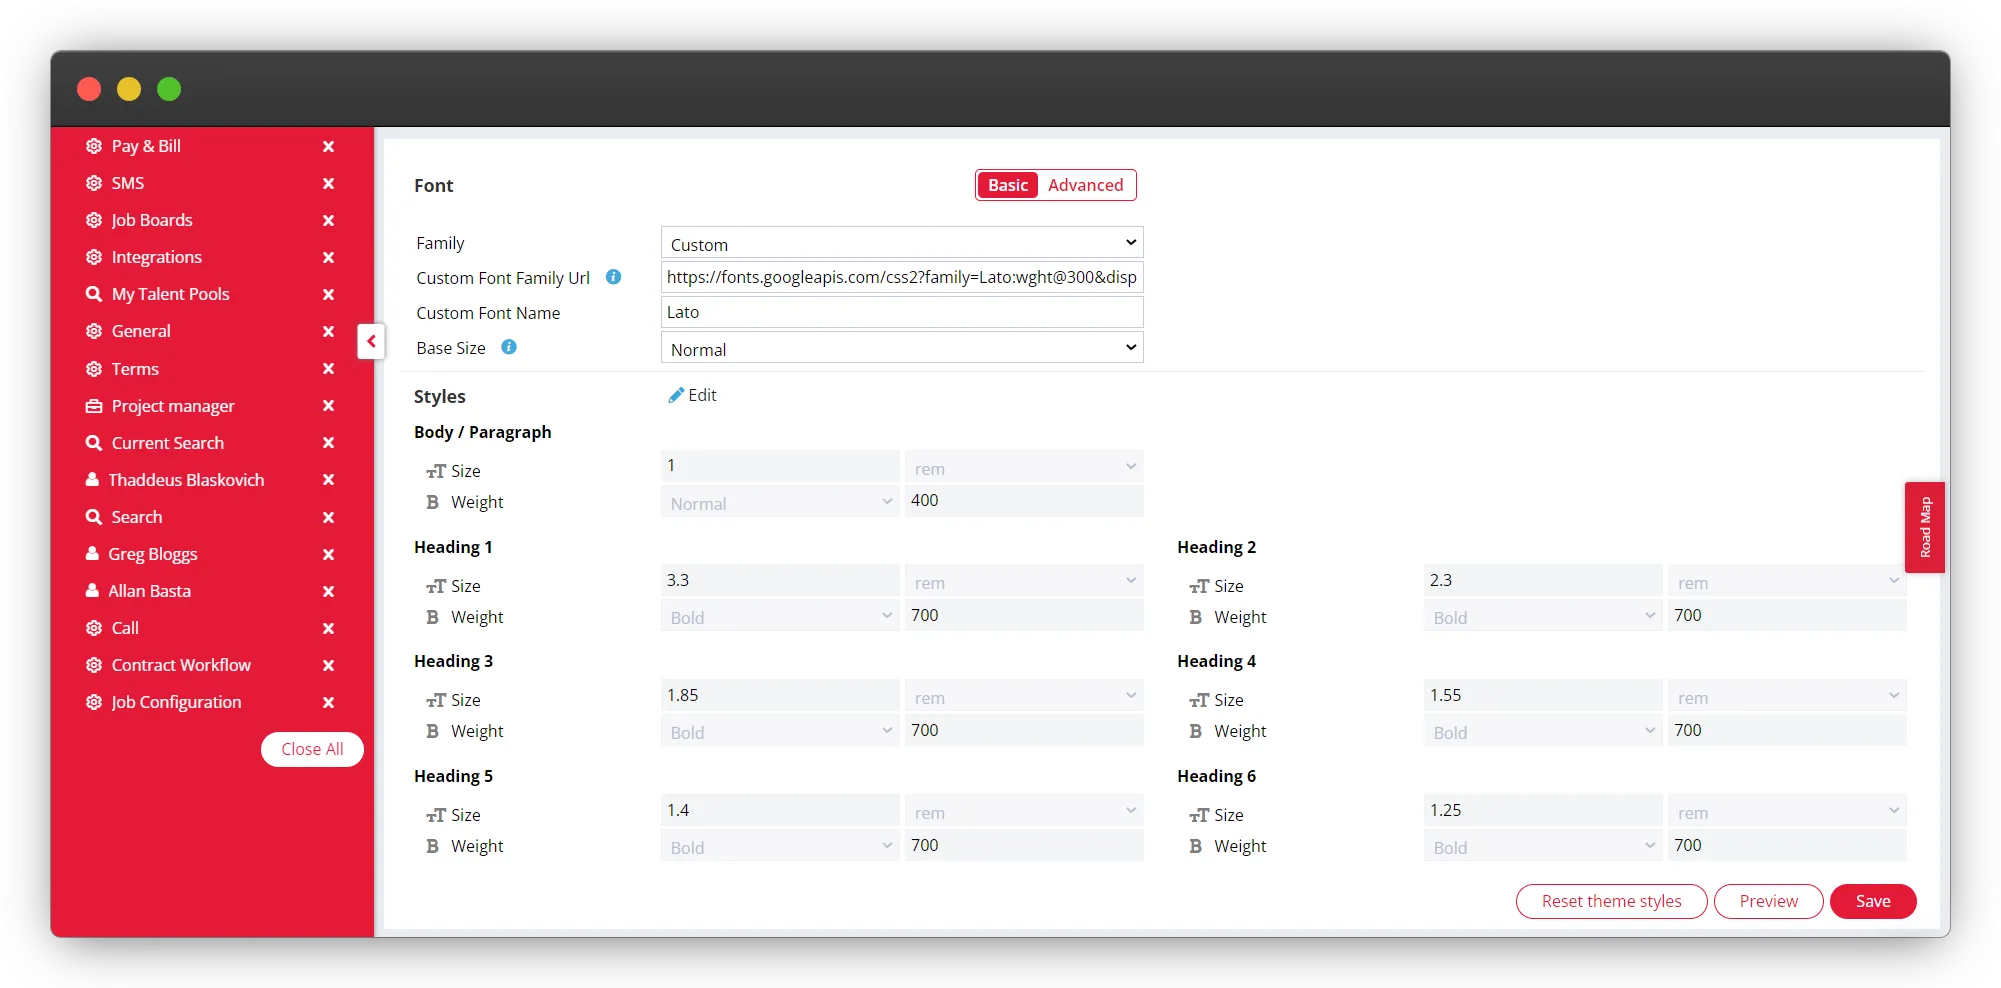Viewport: 2001px width, 988px height.
Task: Open Heading 6 weight dropdown
Action: (x=1543, y=846)
